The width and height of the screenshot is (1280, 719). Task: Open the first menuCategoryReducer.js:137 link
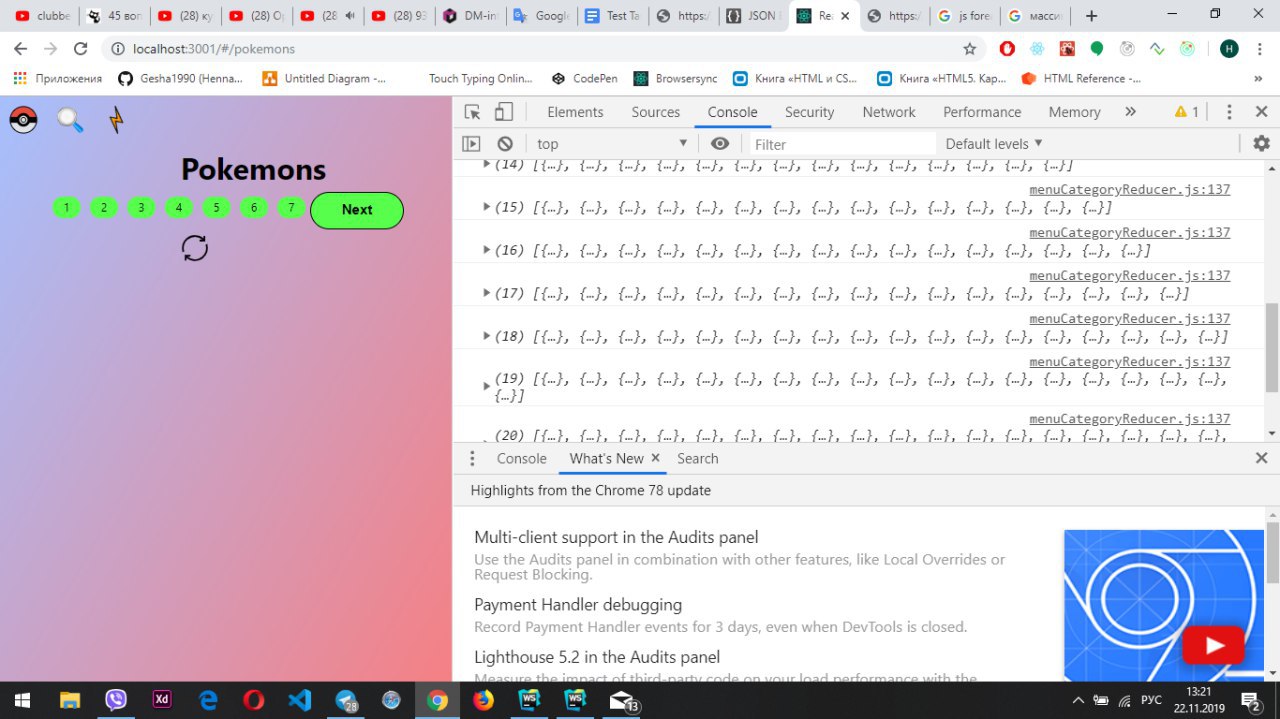(1130, 189)
